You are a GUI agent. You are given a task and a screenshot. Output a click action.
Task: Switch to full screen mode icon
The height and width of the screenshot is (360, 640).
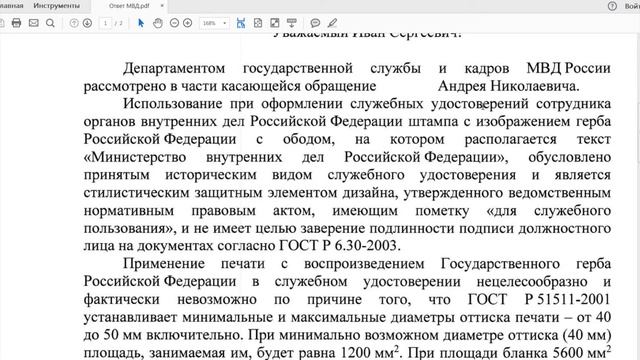tap(275, 23)
